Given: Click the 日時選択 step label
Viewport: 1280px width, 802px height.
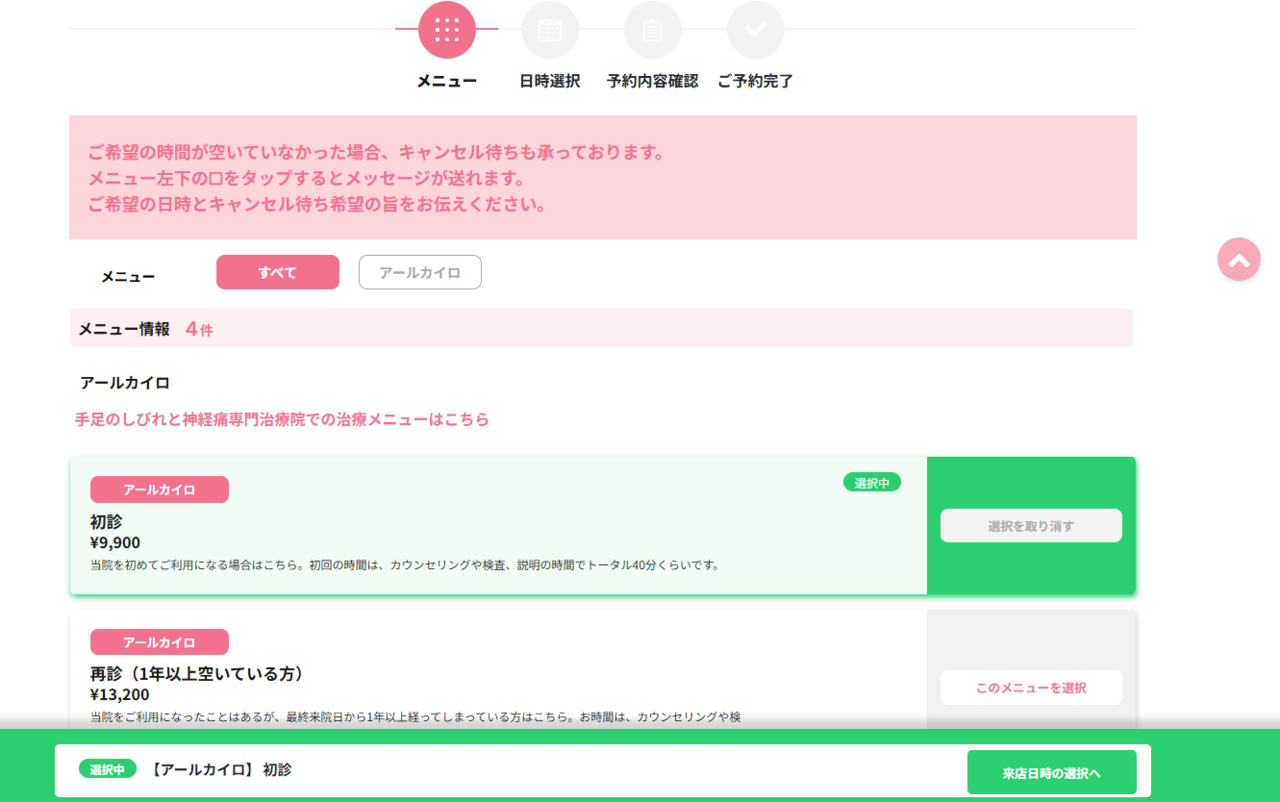Looking at the screenshot, I should tap(549, 81).
